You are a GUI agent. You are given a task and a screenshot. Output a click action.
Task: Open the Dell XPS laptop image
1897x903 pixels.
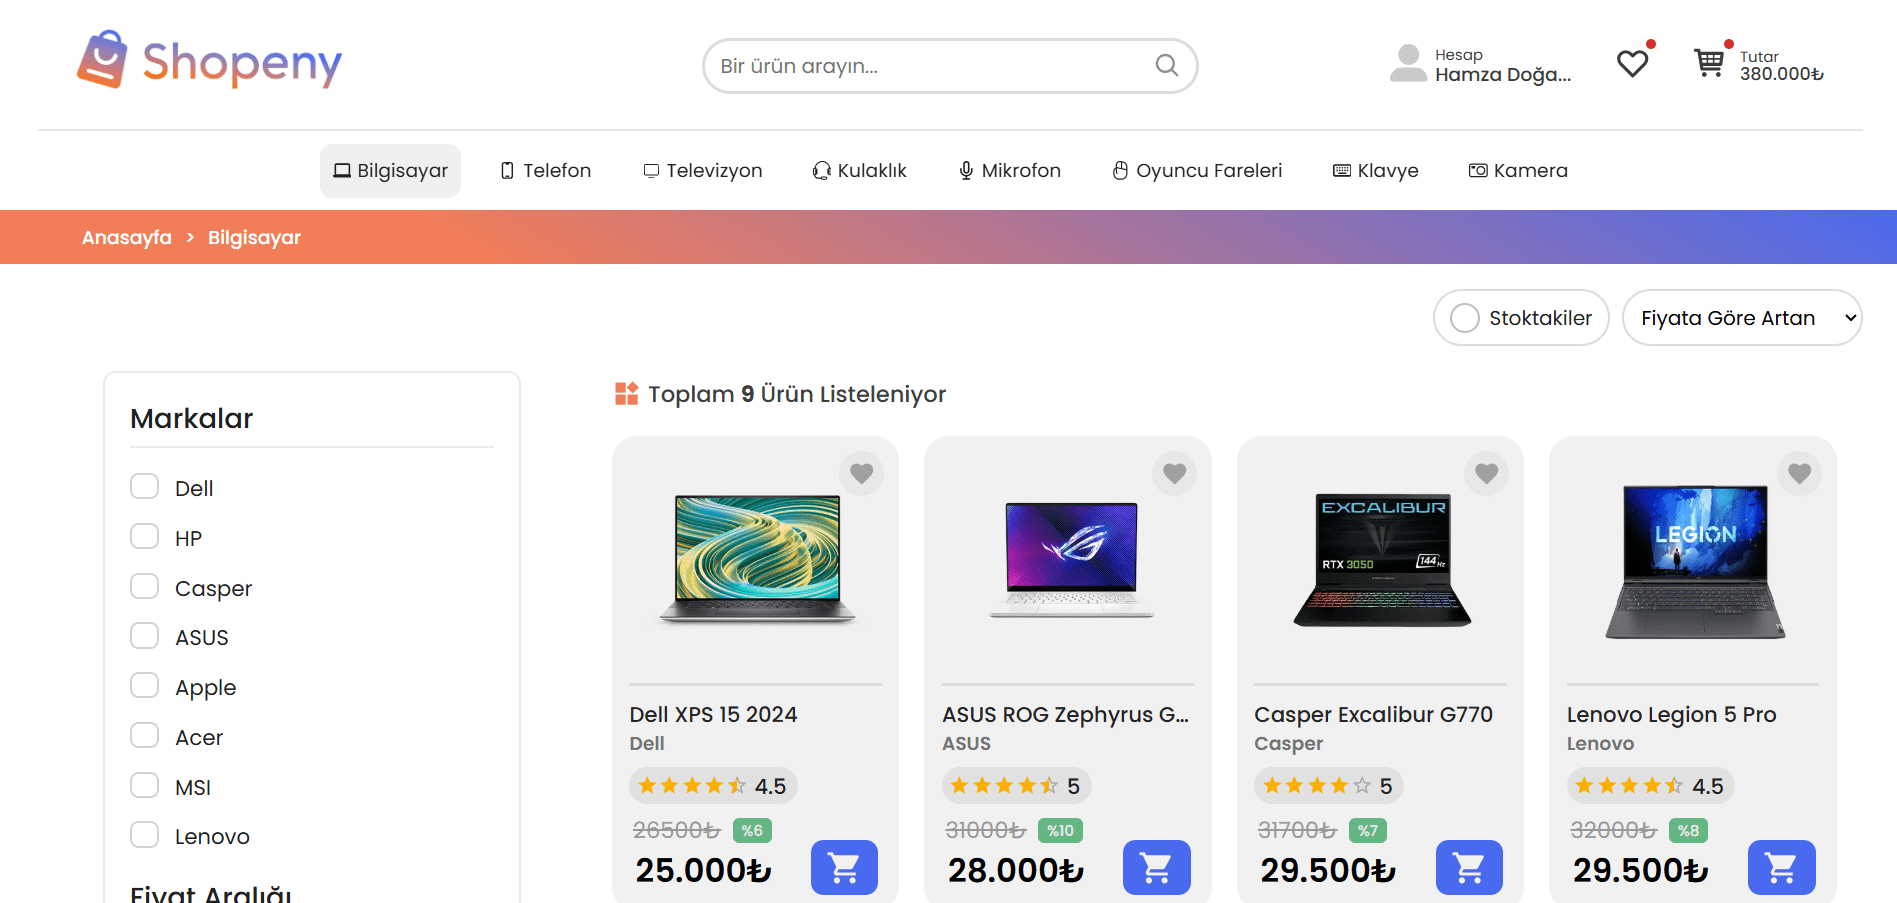click(x=757, y=559)
